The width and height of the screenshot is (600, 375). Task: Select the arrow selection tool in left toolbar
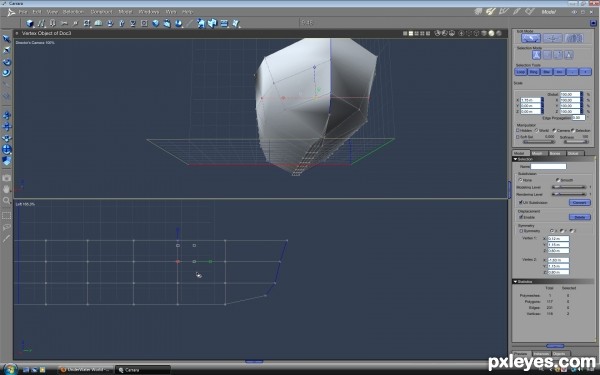click(7, 39)
